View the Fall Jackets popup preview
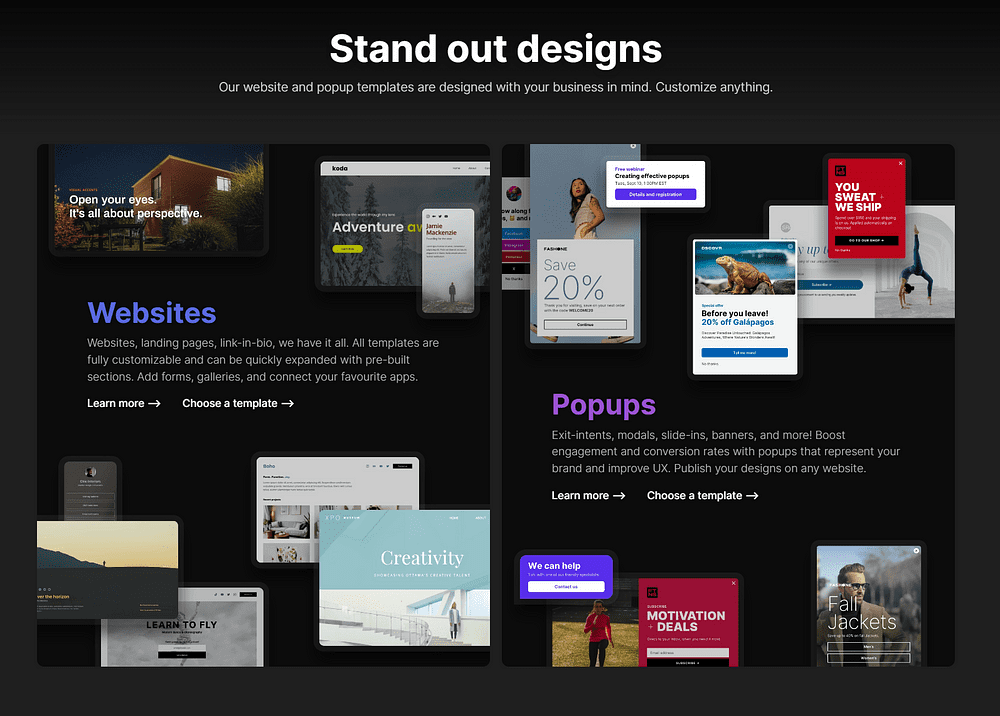The width and height of the screenshot is (1000, 716). point(869,606)
